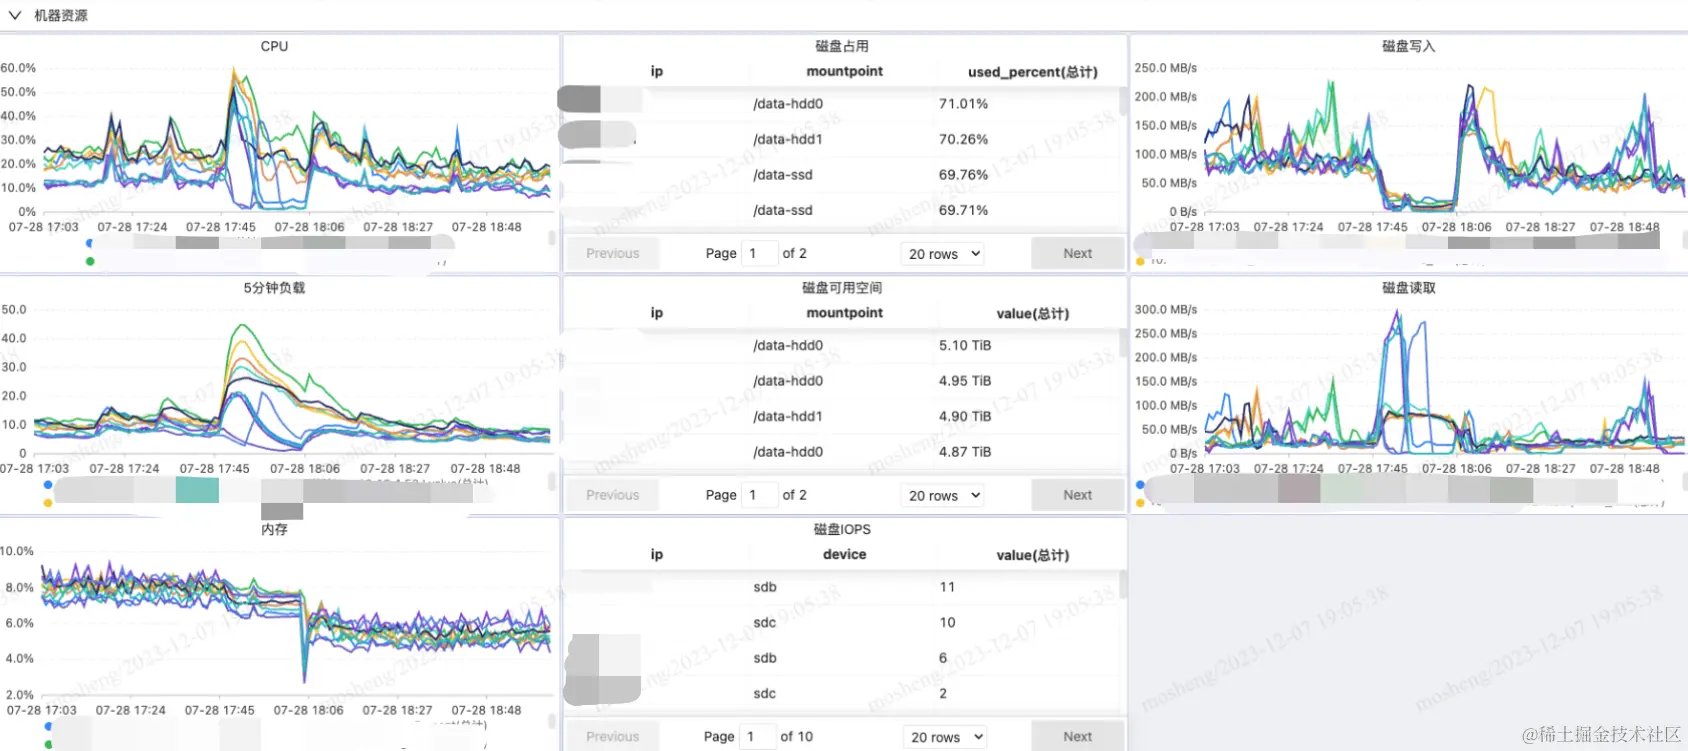Screen dimensions: 1688x751
Task: Open the 磁盘IOPS panel title
Action: (842, 529)
